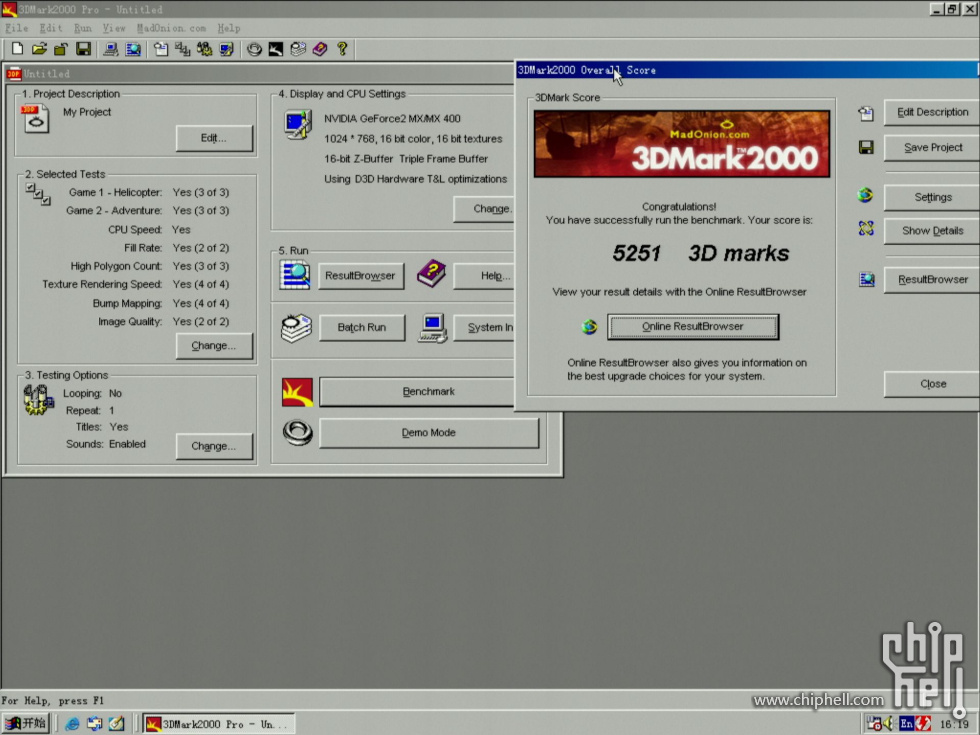This screenshot has height=735, width=980.
Task: Click the Benchmark toolbar icon
Action: click(276, 49)
